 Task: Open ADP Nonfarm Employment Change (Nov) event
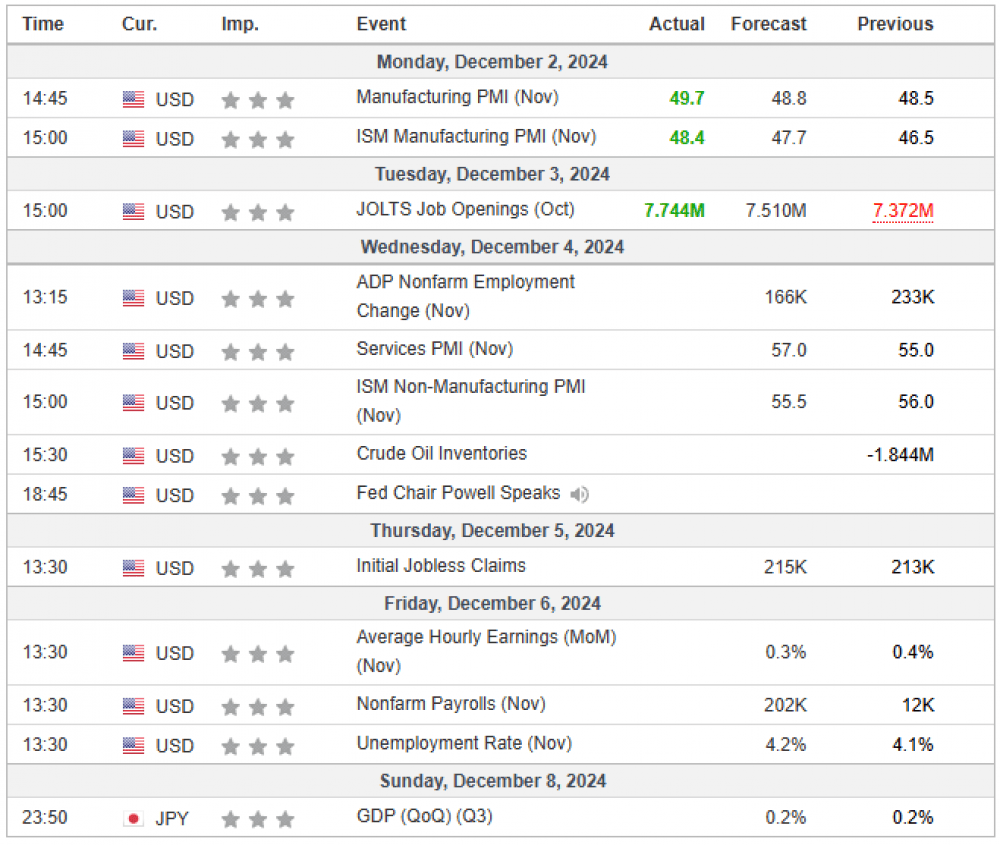pyautogui.click(x=465, y=296)
